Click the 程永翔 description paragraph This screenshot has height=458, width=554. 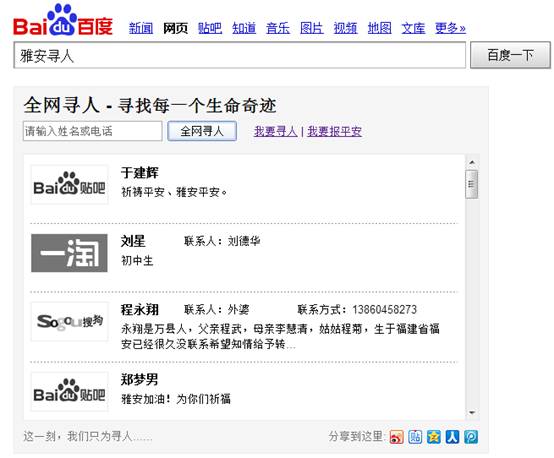[281, 336]
